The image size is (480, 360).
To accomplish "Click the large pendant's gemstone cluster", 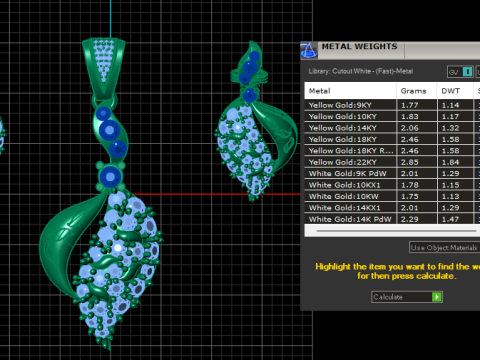I will pos(117,267).
